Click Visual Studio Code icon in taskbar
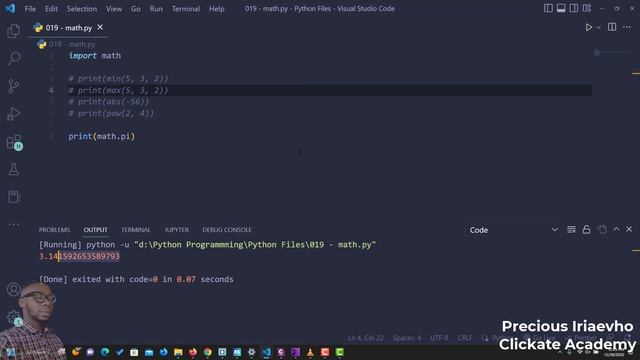640x360 pixels. [267, 352]
